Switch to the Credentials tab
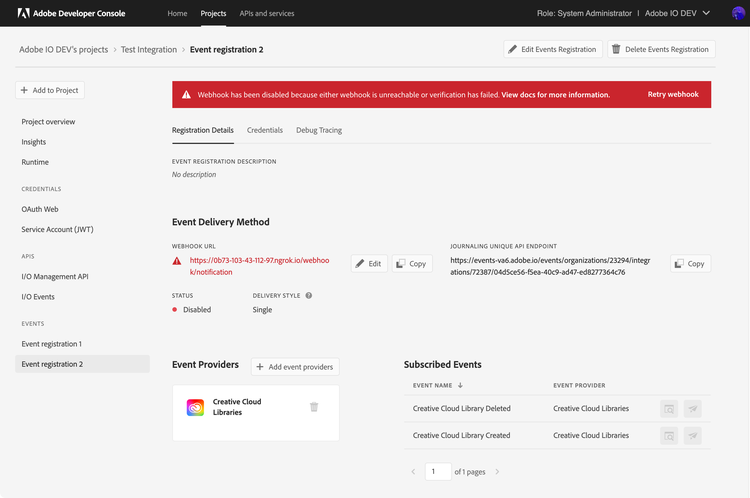The image size is (750, 498). 265,130
